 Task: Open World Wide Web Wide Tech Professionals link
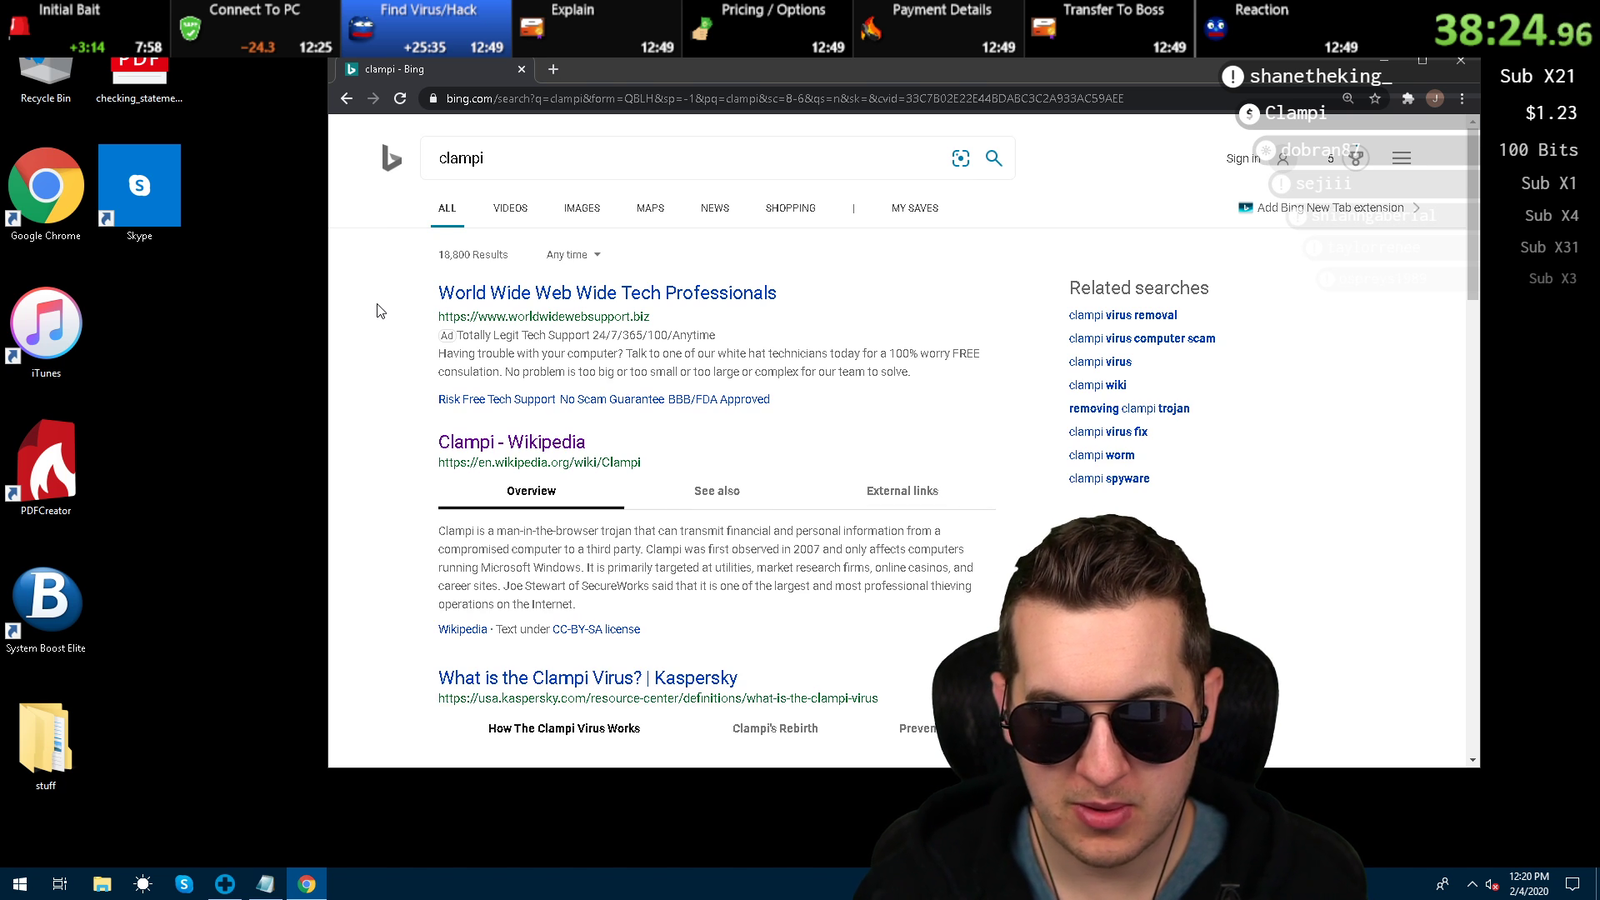pyautogui.click(x=607, y=293)
